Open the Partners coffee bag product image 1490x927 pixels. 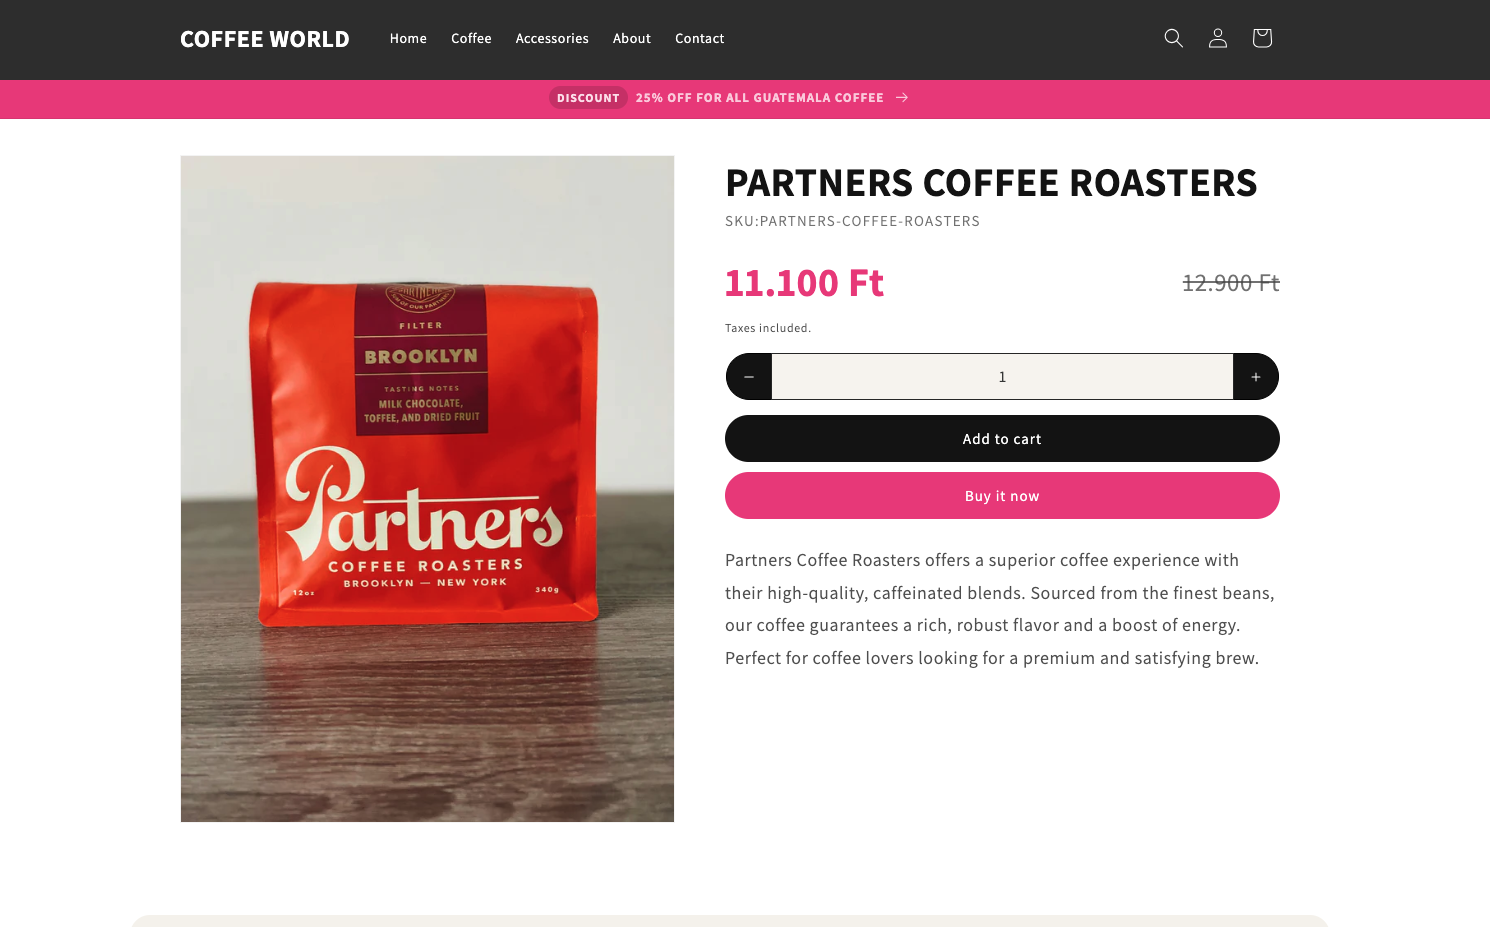[427, 489]
